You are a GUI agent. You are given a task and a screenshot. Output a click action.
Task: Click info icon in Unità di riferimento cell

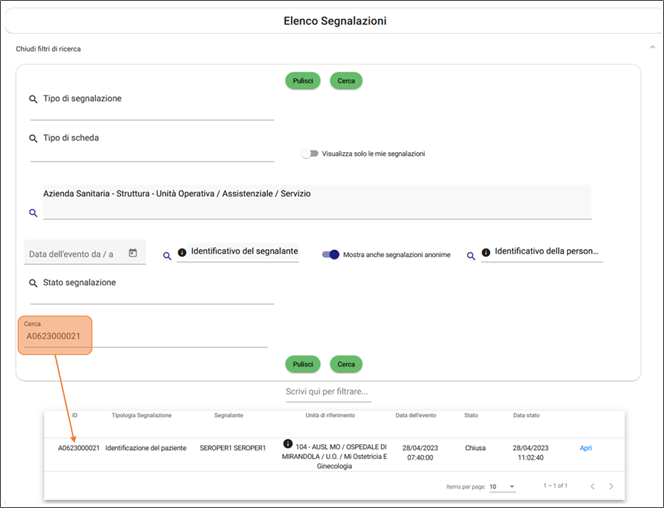pyautogui.click(x=288, y=443)
